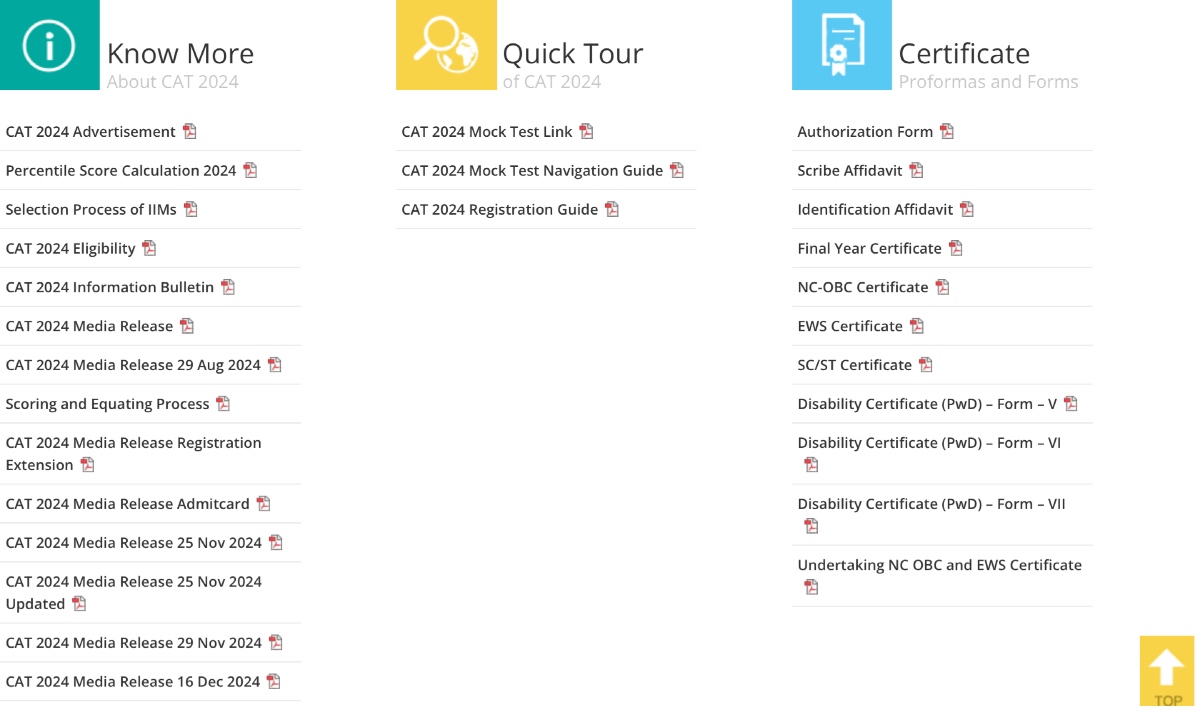Open the CAT 2024 Eligibility link
Screen dimensions: 1200x720
(70, 249)
